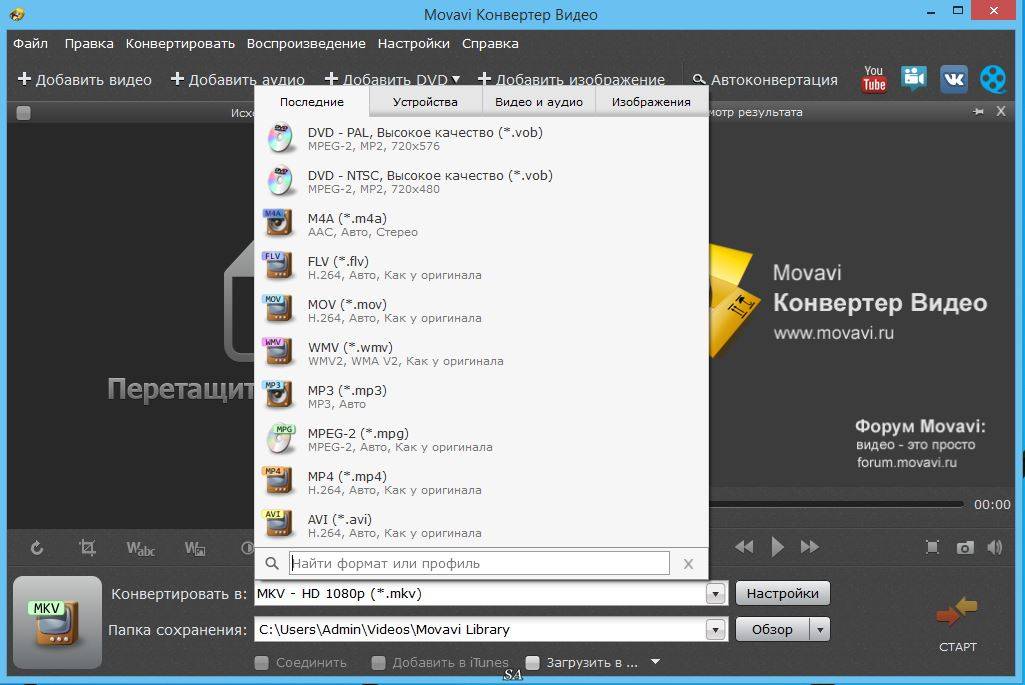Screen dimensions: 1025x685
Task: Open the Воспроизведение menu
Action: tap(306, 43)
